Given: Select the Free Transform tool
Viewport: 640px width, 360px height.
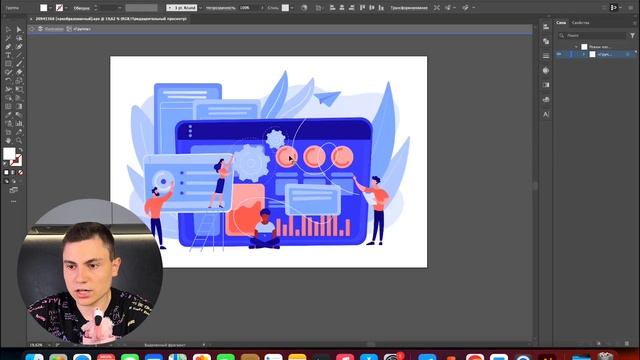Looking at the screenshot, I should (19, 89).
